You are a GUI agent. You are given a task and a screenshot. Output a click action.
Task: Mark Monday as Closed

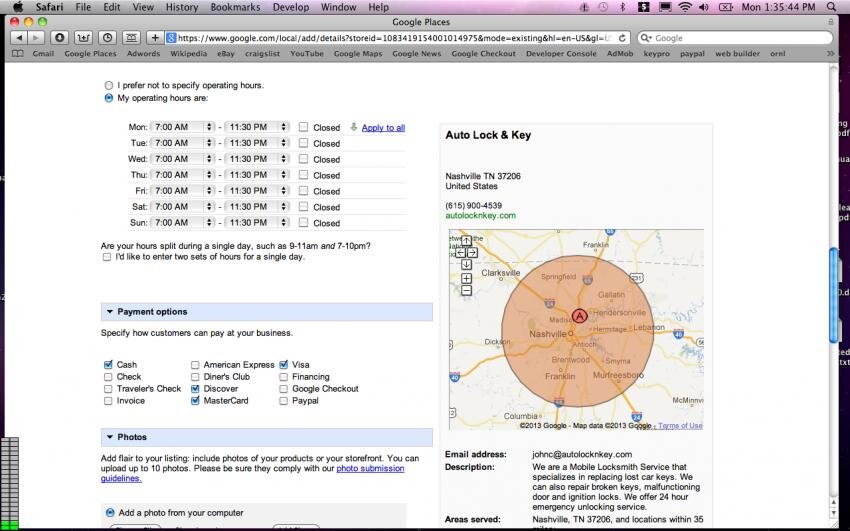click(304, 127)
